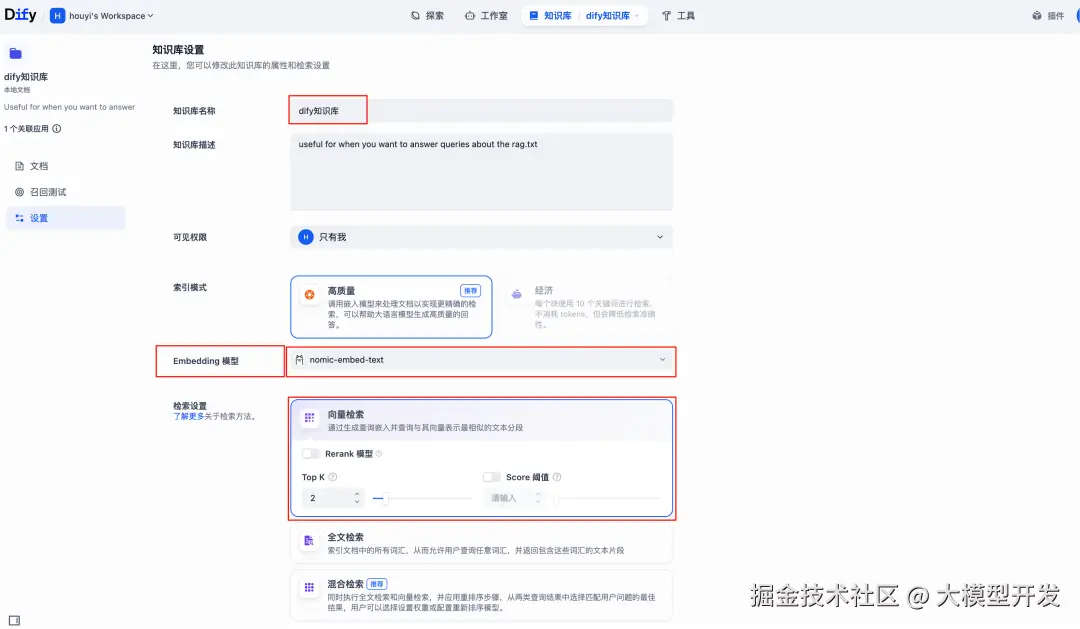Screen dimensions: 1080x629
Task: Open the dify知识库 breadcrumb dropdown
Action: pos(612,16)
